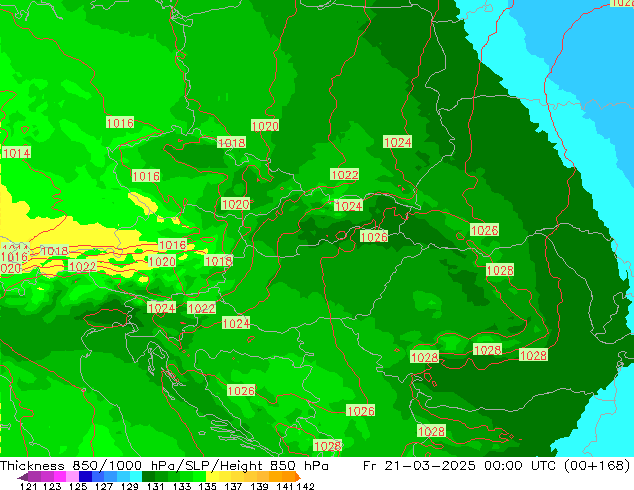Click the fully visible 1014 isobar label

16,153
